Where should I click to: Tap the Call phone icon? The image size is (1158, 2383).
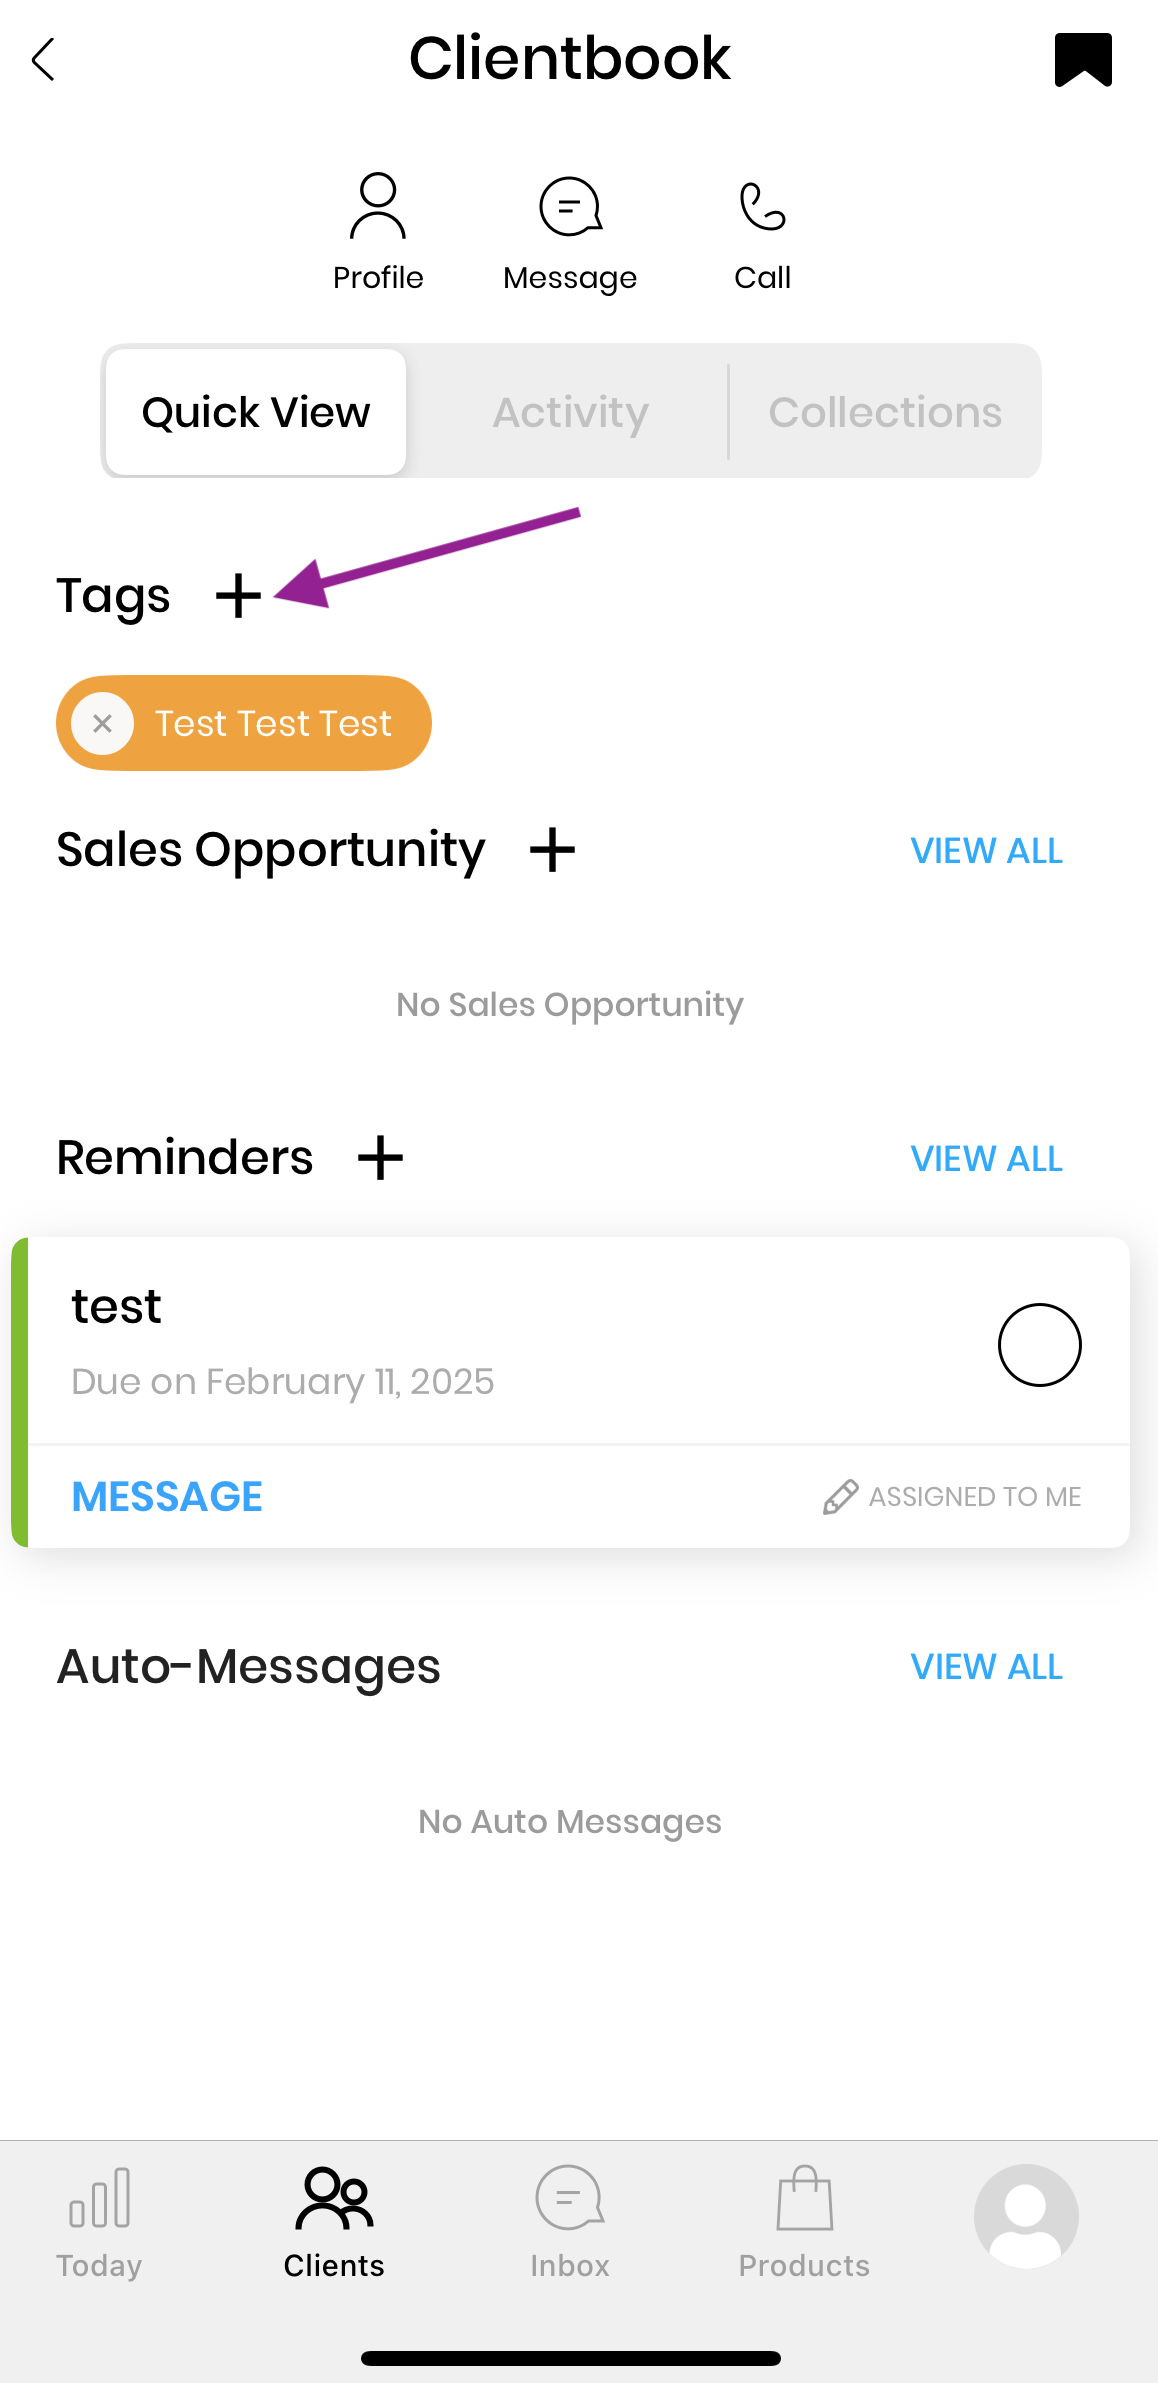(x=762, y=207)
